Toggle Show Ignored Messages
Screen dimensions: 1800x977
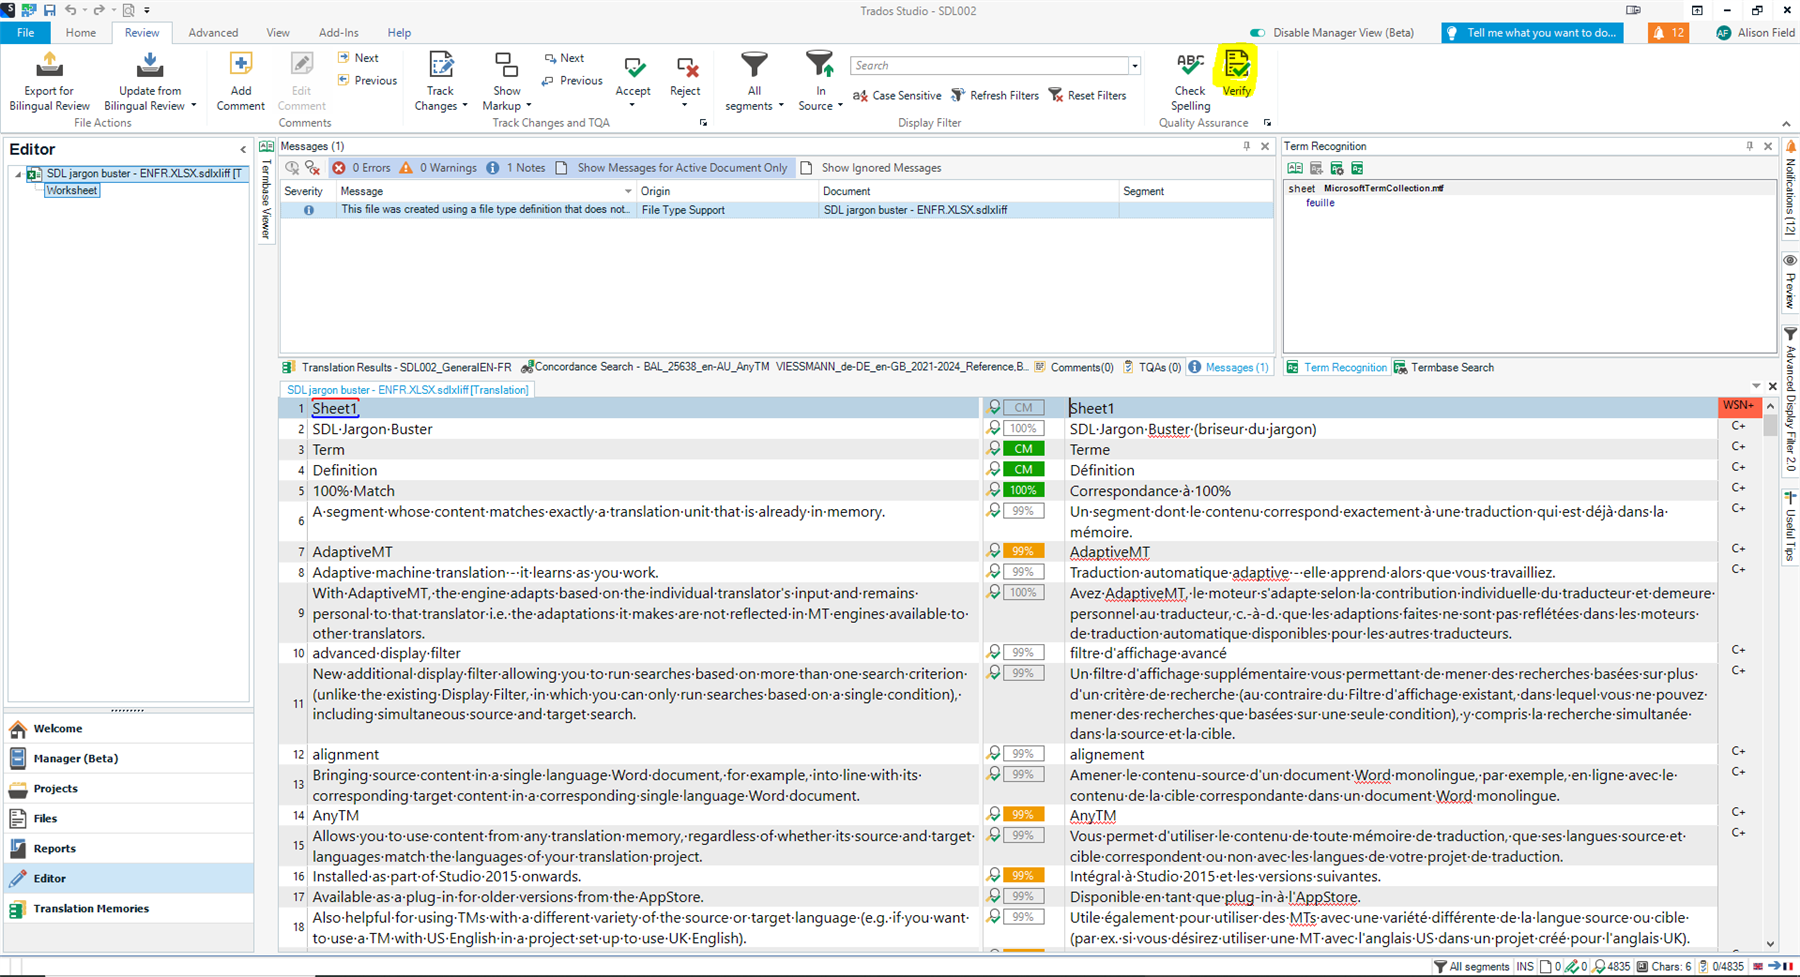[x=871, y=168]
